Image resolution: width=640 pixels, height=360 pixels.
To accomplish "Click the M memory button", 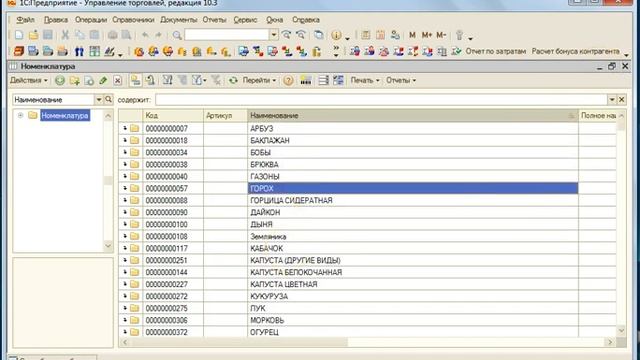I will [412, 35].
